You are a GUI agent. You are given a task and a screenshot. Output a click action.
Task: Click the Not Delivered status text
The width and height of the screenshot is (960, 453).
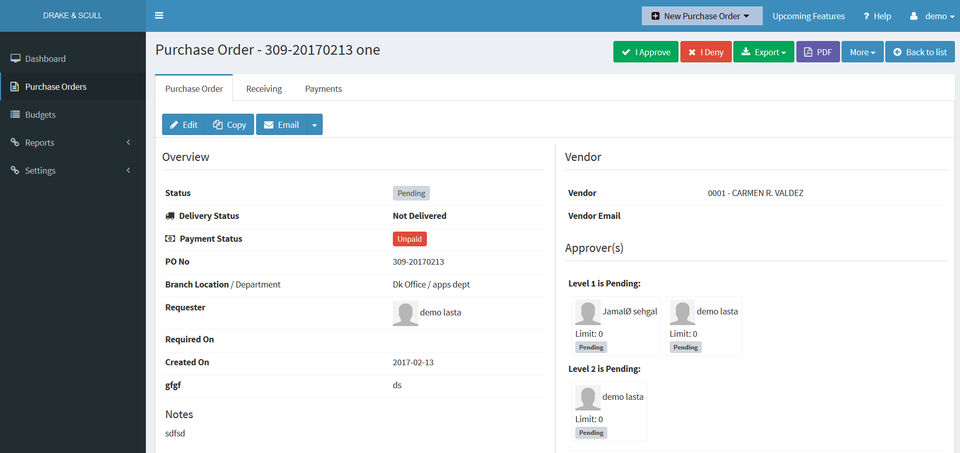(419, 216)
